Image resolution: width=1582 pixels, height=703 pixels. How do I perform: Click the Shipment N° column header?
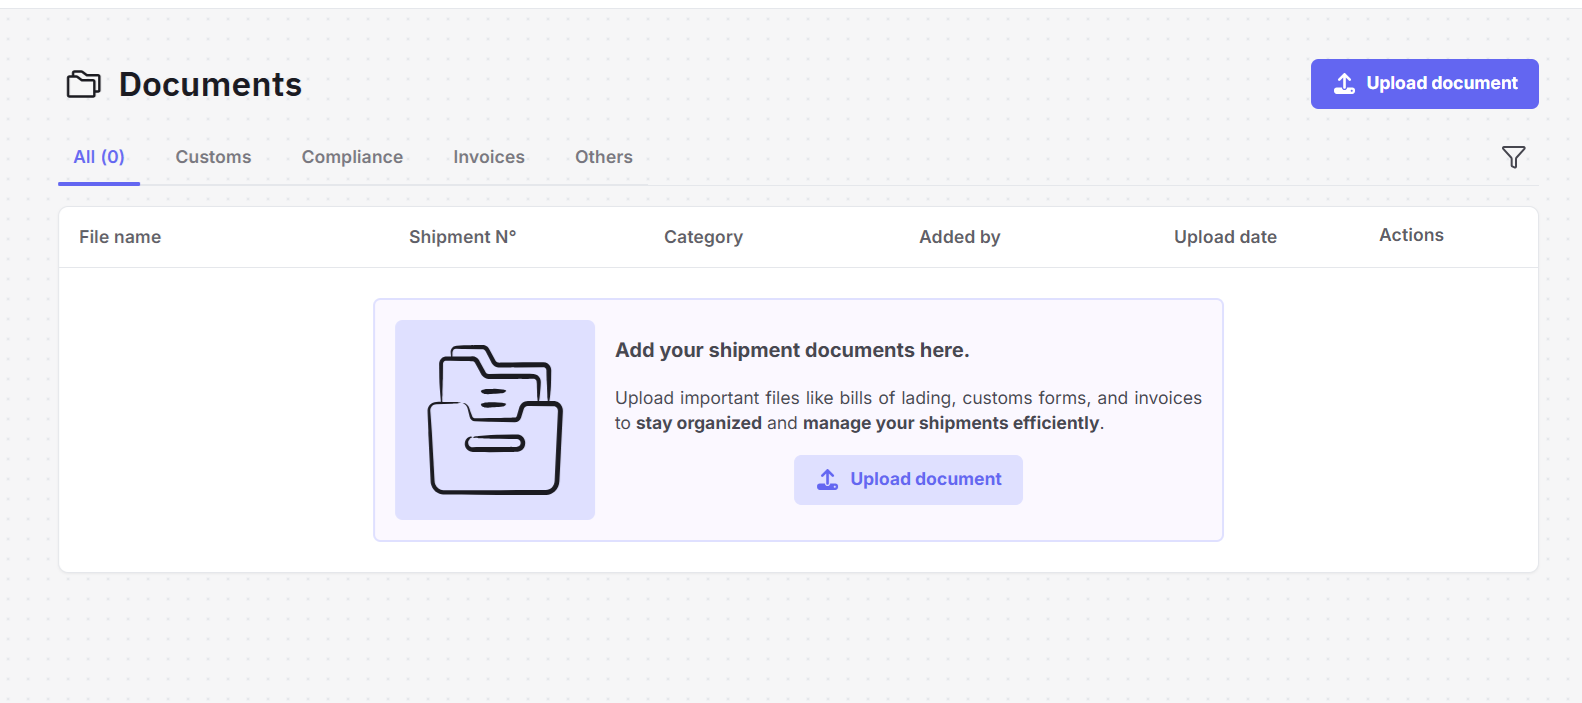463,237
